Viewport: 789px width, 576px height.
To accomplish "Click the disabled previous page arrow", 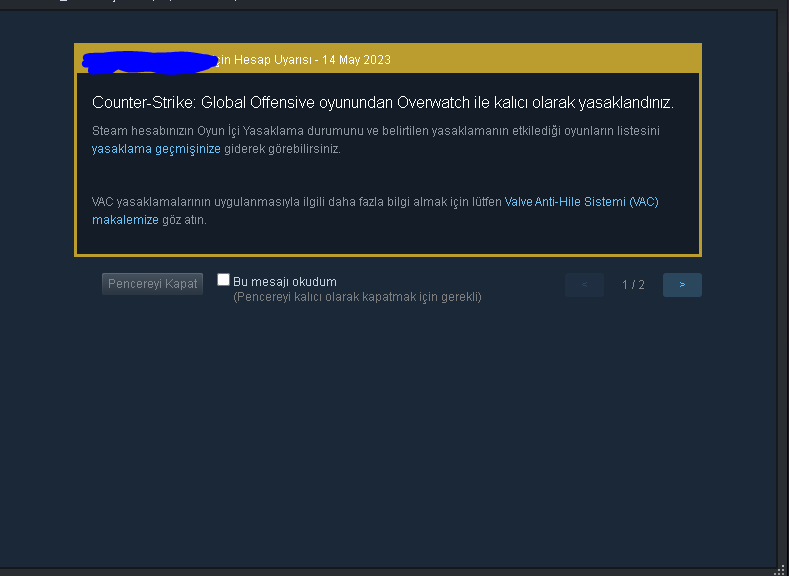I will (x=584, y=285).
